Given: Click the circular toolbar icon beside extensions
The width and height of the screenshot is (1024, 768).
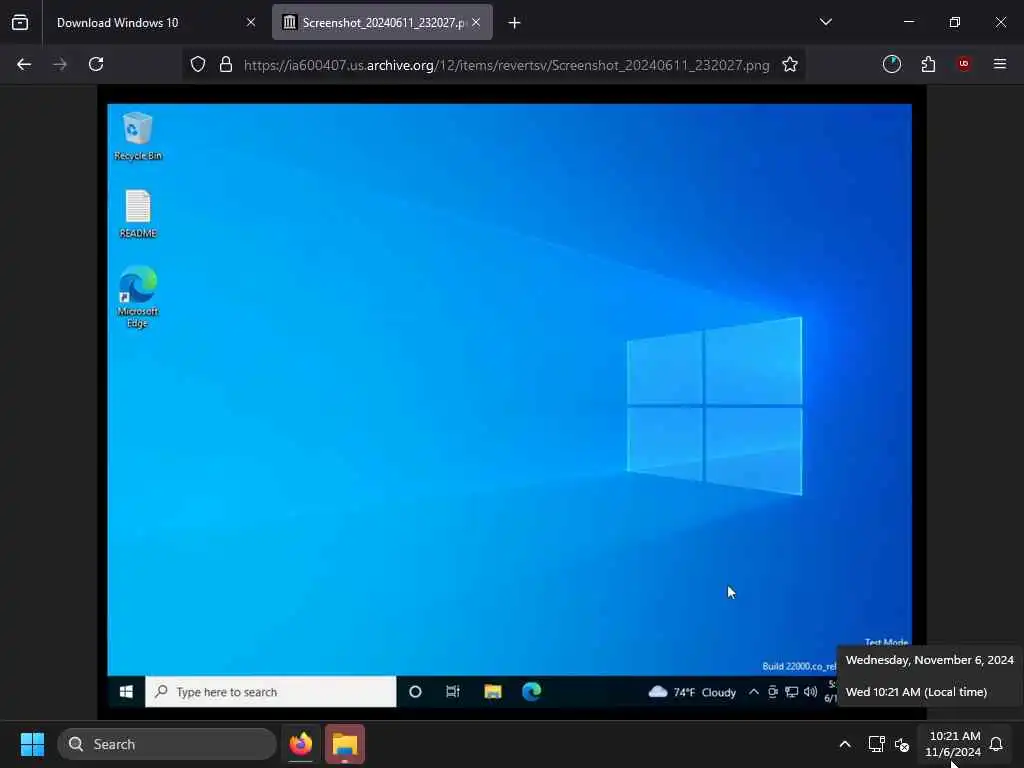Looking at the screenshot, I should 892,64.
